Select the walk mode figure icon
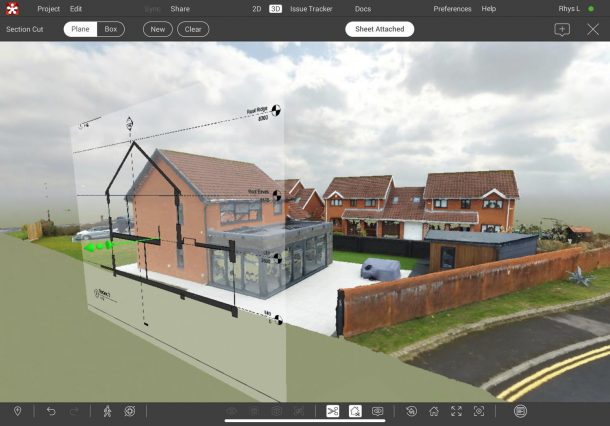610x426 pixels. (107, 411)
